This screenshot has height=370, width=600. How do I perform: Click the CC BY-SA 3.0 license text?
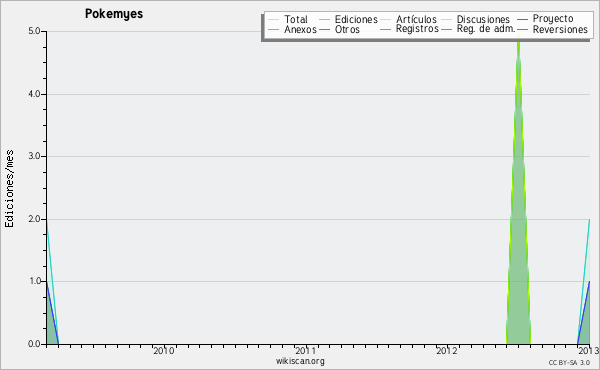click(569, 362)
